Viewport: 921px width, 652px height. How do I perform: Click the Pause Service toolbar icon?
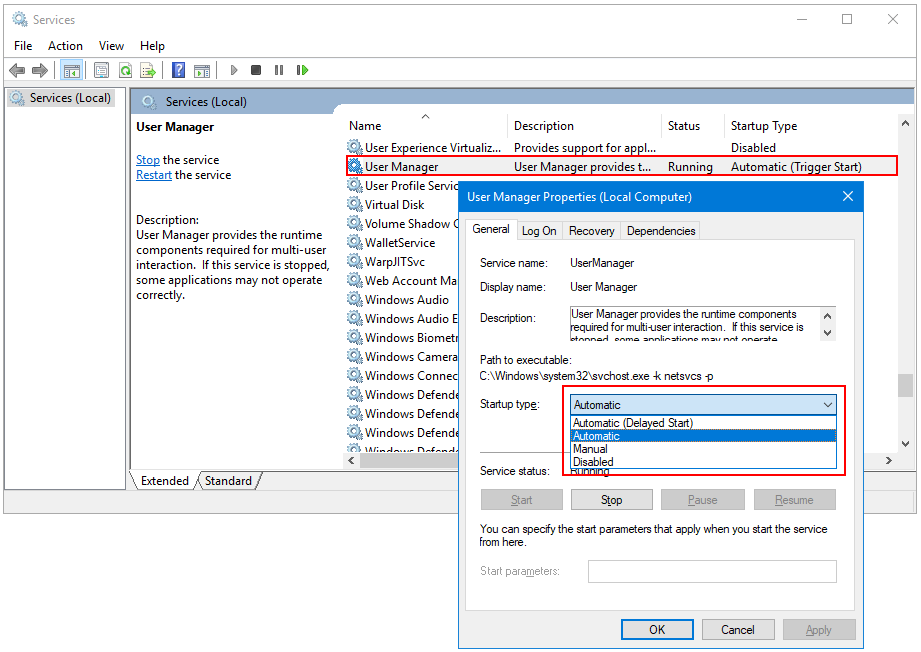tap(279, 70)
